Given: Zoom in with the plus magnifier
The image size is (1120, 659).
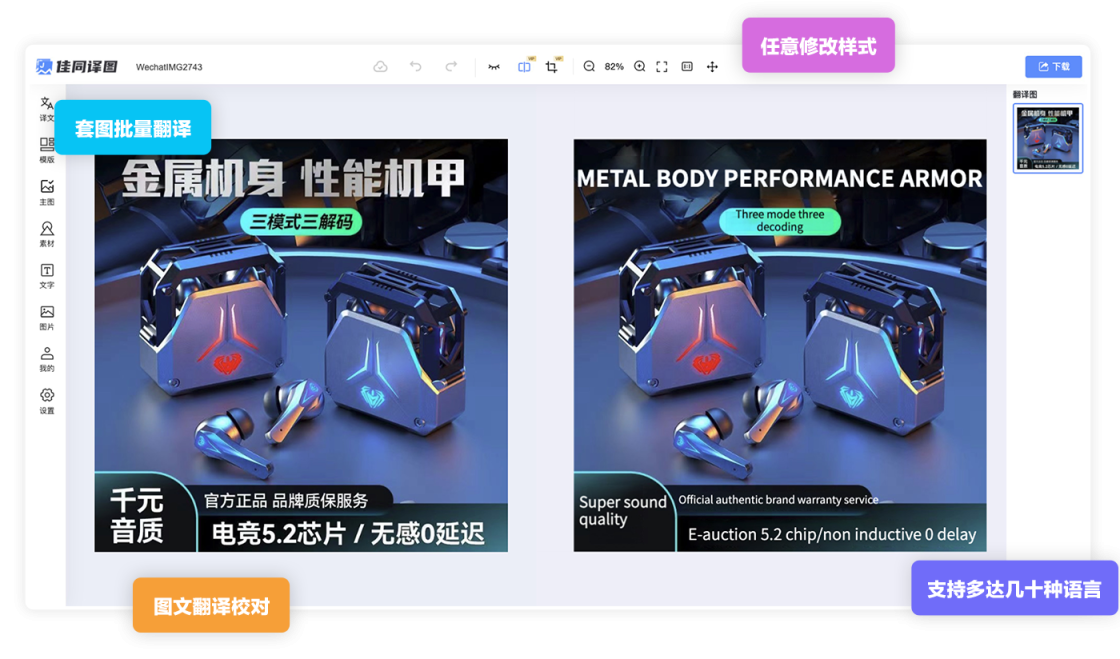Looking at the screenshot, I should (x=640, y=67).
